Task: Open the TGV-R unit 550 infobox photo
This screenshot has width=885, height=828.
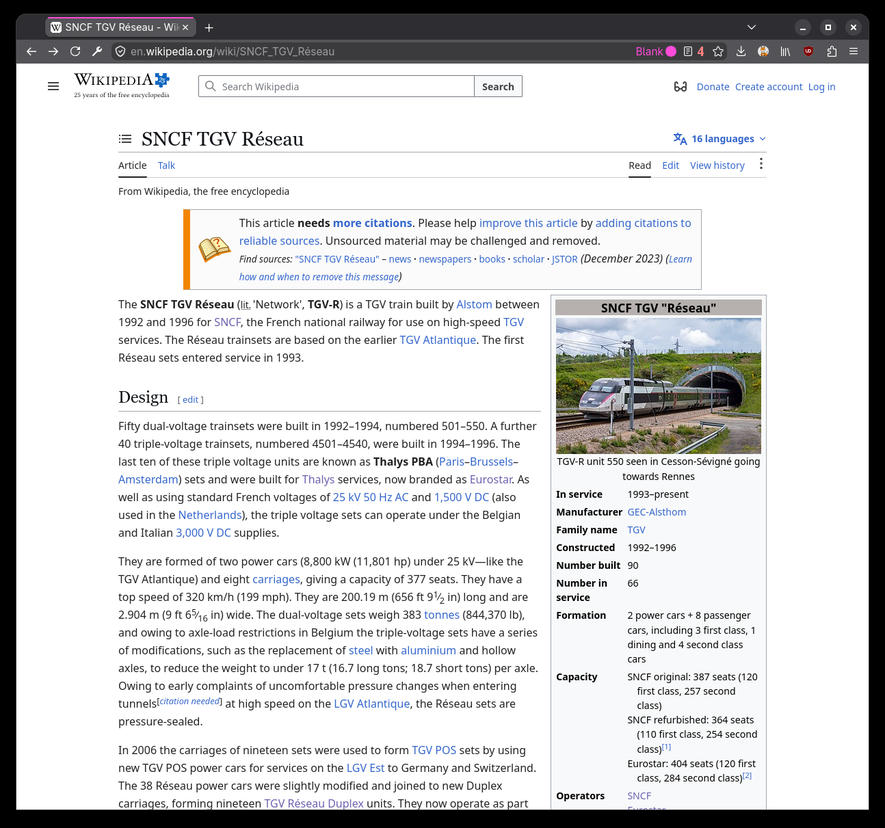Action: click(658, 385)
